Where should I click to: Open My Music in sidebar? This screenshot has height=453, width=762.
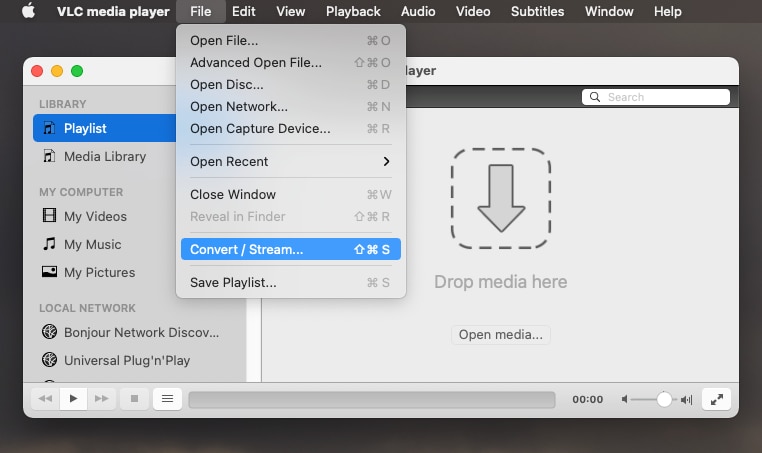point(92,244)
